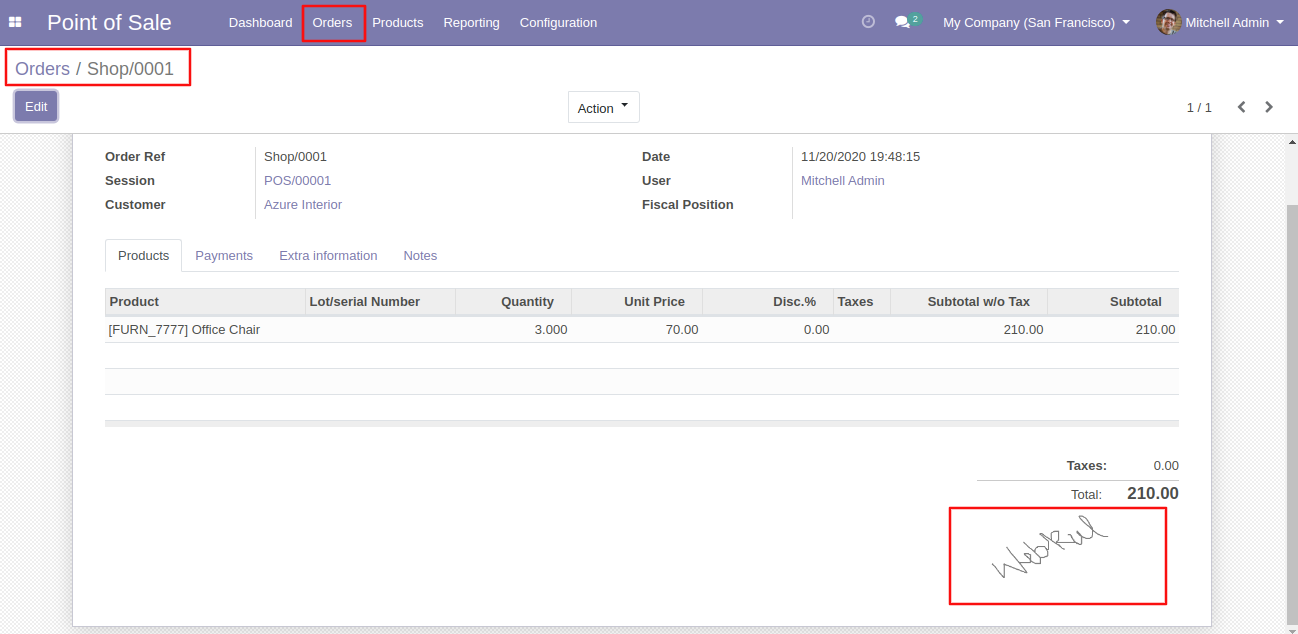Click the Product column header

205,302
